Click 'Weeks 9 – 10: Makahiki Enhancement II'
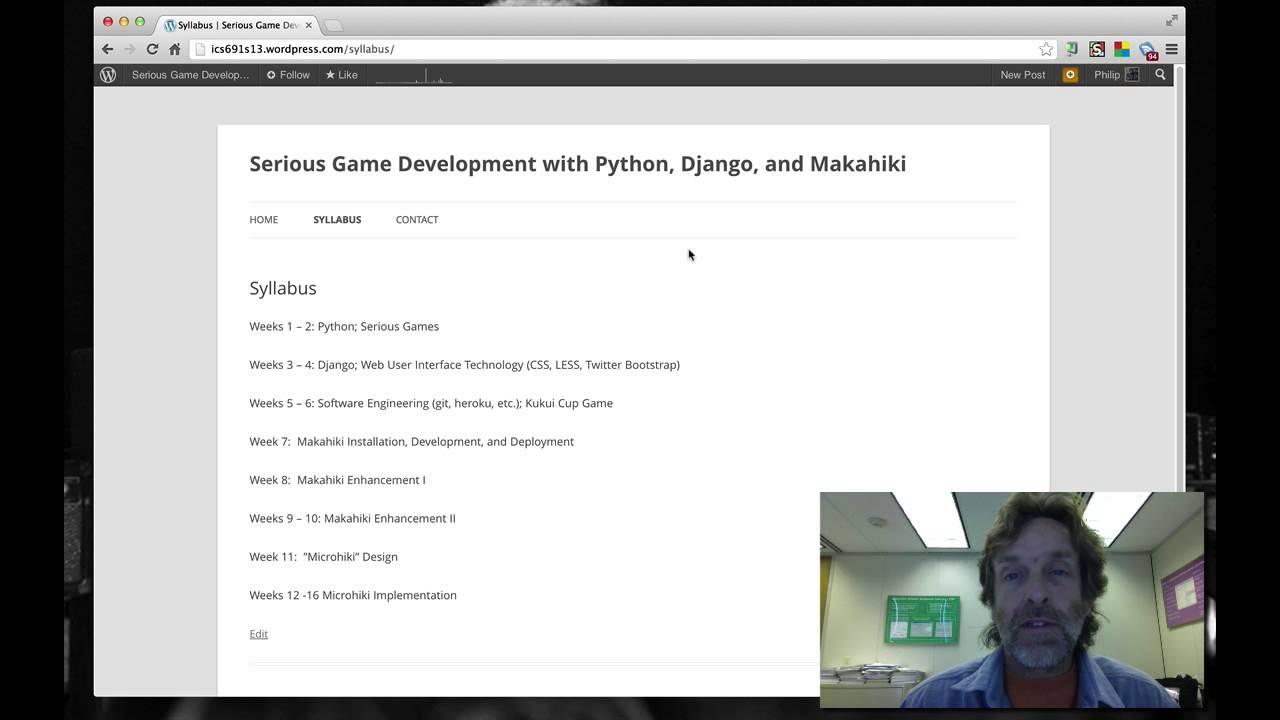This screenshot has width=1280, height=720. [352, 518]
